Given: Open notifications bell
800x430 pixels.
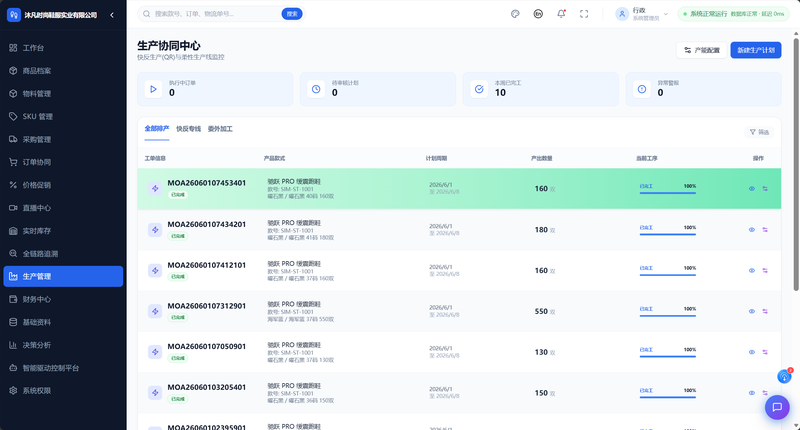Looking at the screenshot, I should coord(561,14).
